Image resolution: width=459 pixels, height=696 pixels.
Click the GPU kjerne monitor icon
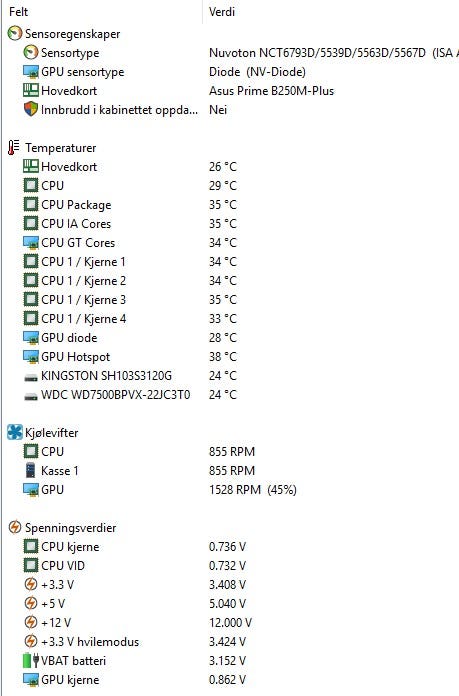(31, 680)
